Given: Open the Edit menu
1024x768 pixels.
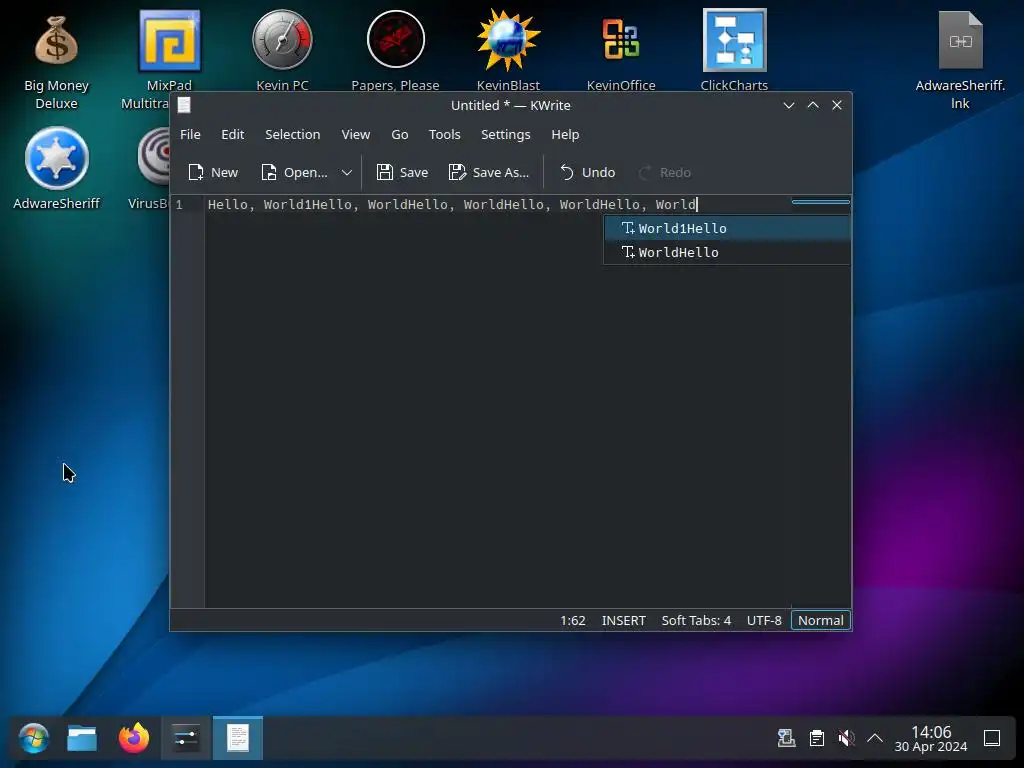Looking at the screenshot, I should (232, 135).
